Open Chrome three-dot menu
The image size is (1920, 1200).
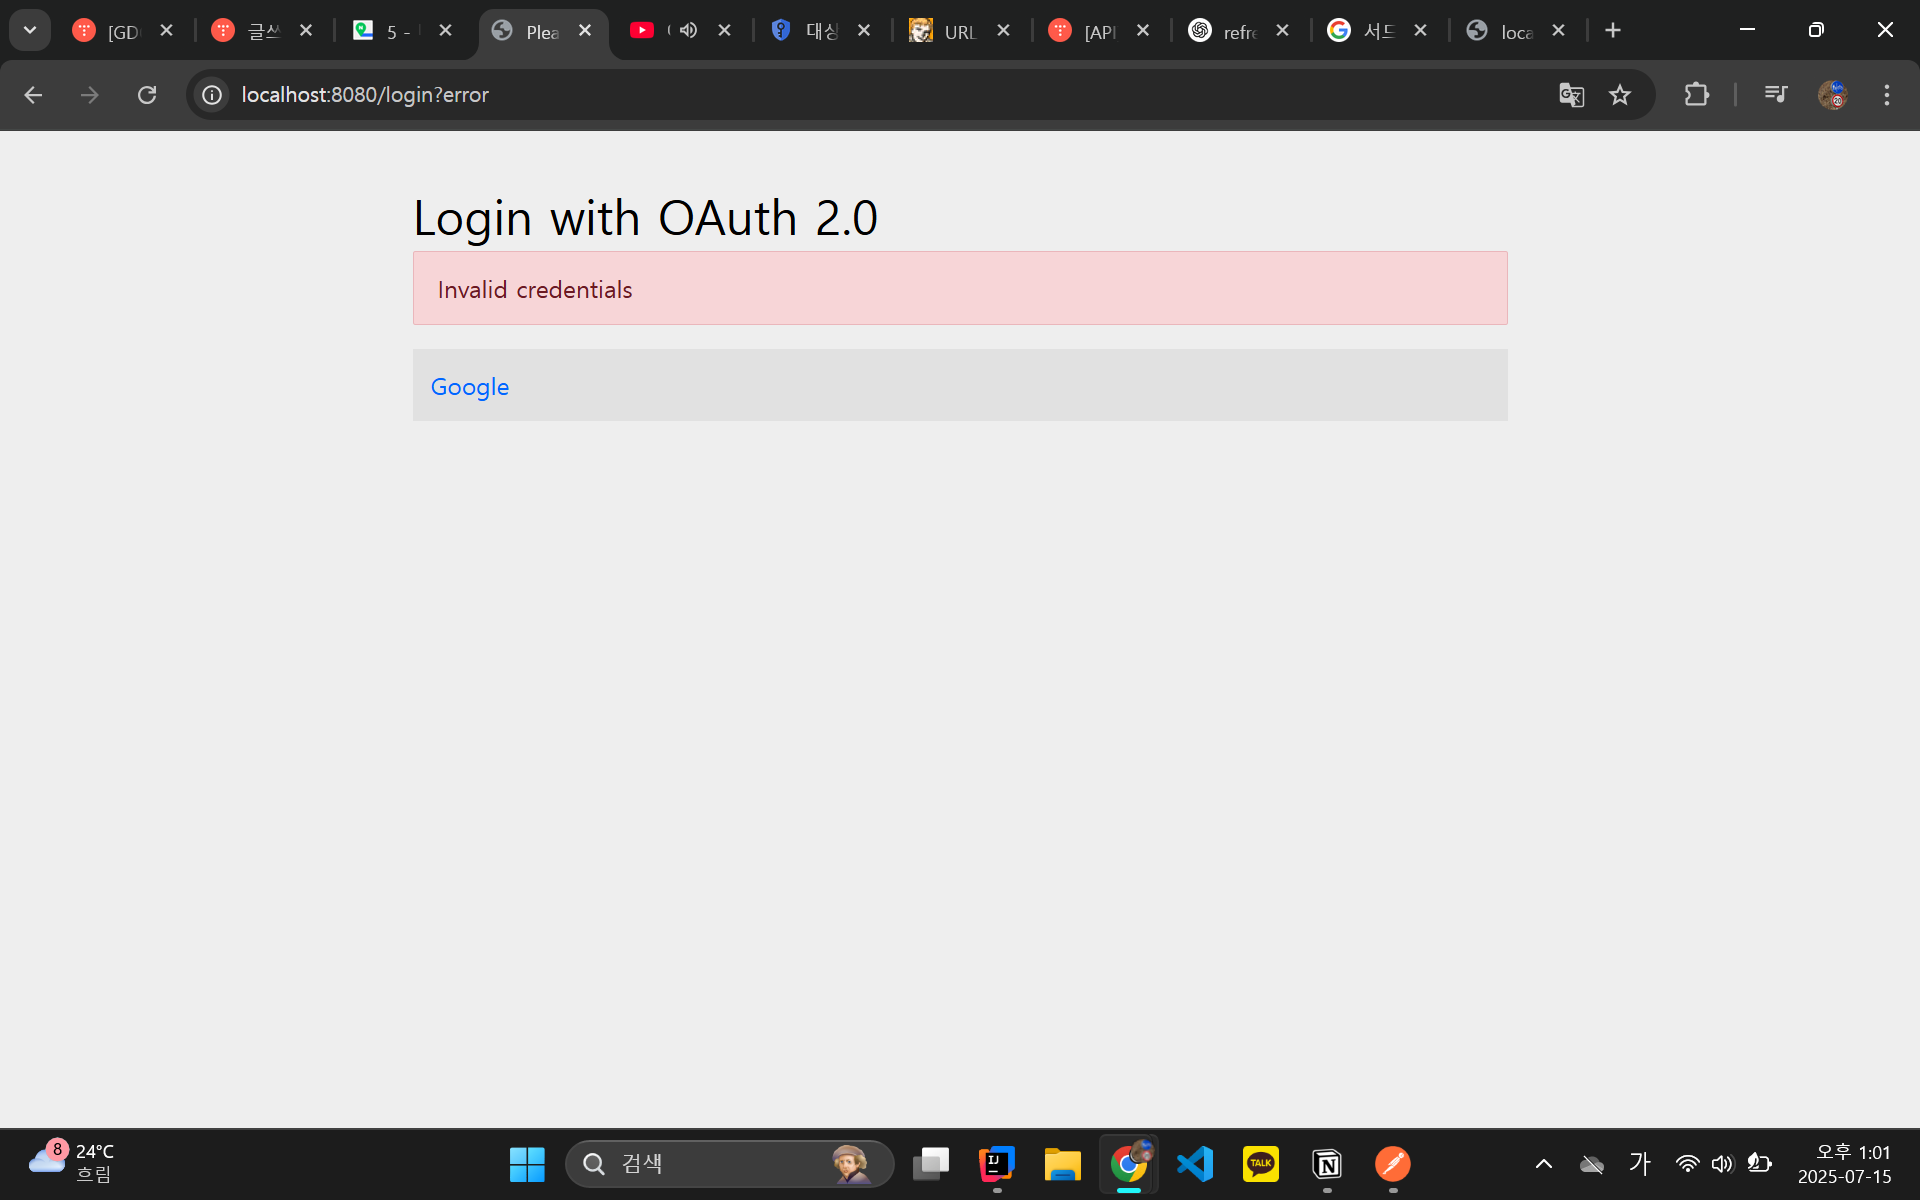tap(1886, 95)
